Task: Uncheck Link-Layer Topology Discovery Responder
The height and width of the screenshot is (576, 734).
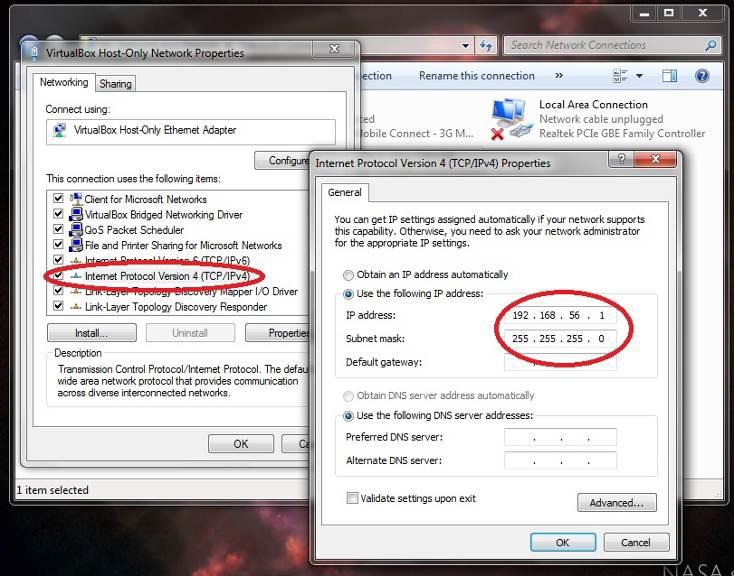Action: (x=58, y=306)
